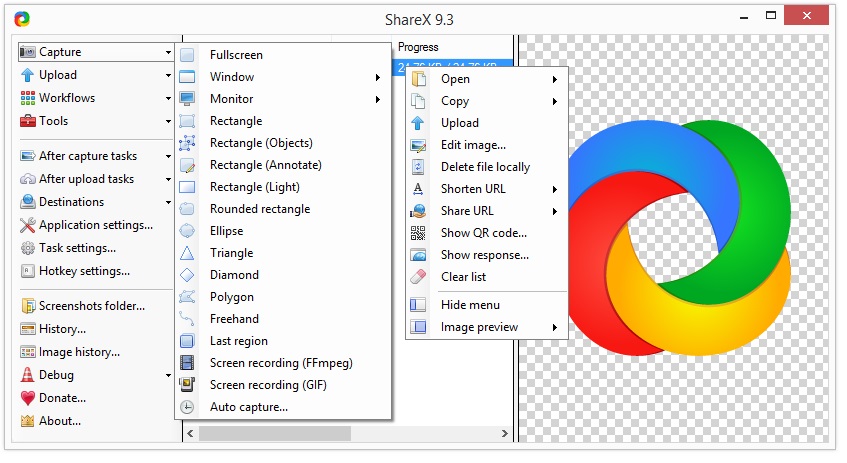Choose Rectangle (Annotate) capture option
The width and height of the screenshot is (847, 463).
(265, 165)
